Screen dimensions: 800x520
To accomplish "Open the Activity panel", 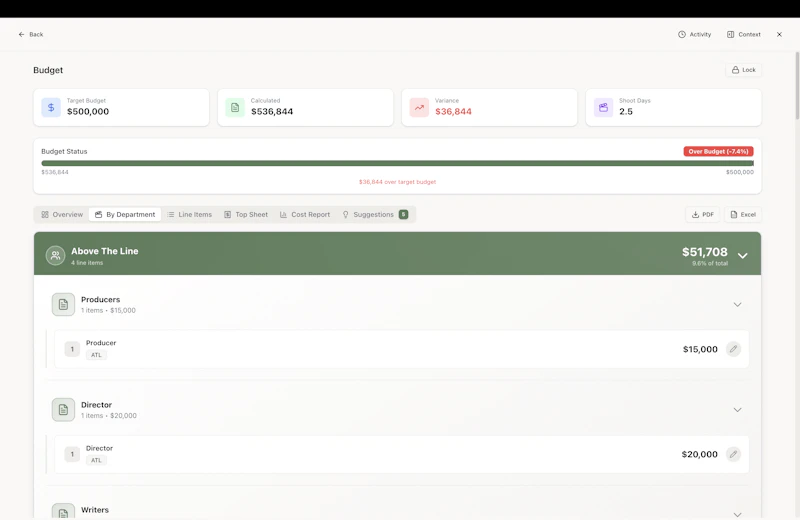I will [694, 34].
